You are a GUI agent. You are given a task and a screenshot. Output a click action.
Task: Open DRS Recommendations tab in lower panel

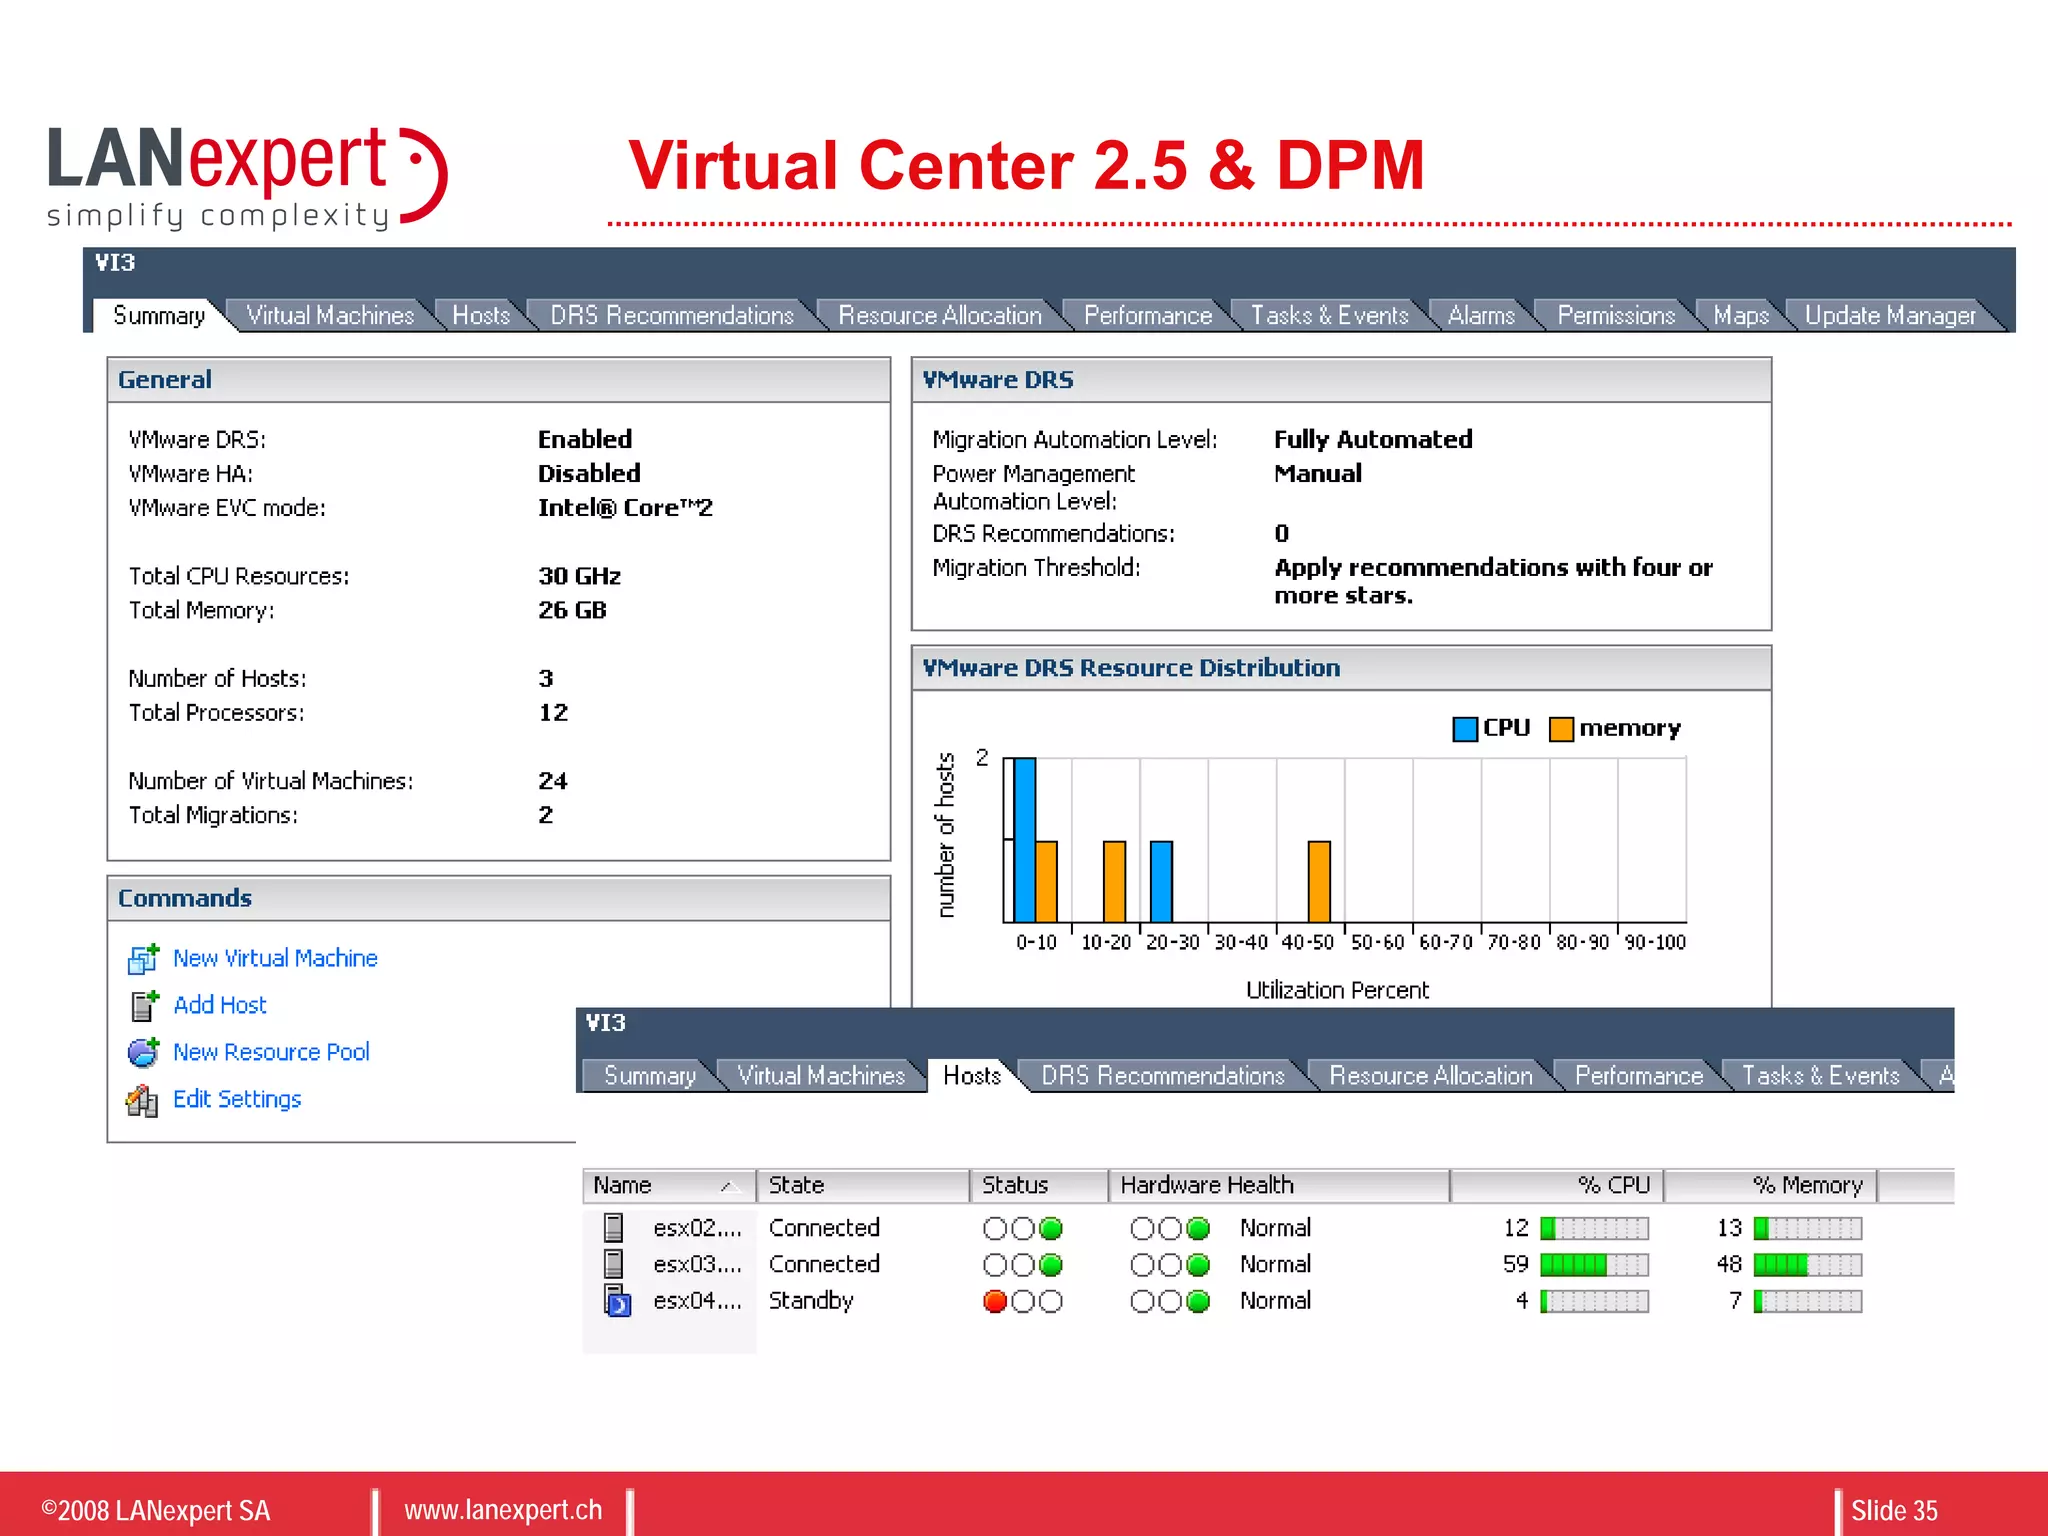pos(1162,1075)
